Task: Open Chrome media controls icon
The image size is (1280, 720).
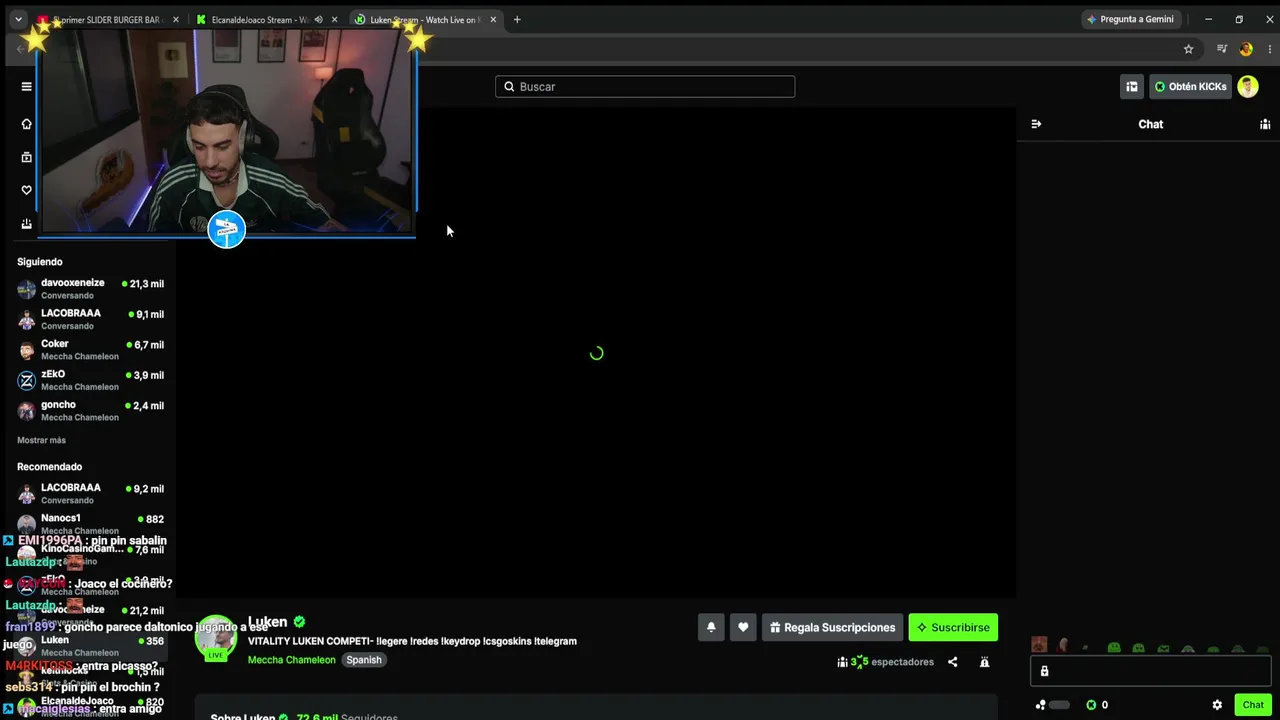Action: 1222,49
